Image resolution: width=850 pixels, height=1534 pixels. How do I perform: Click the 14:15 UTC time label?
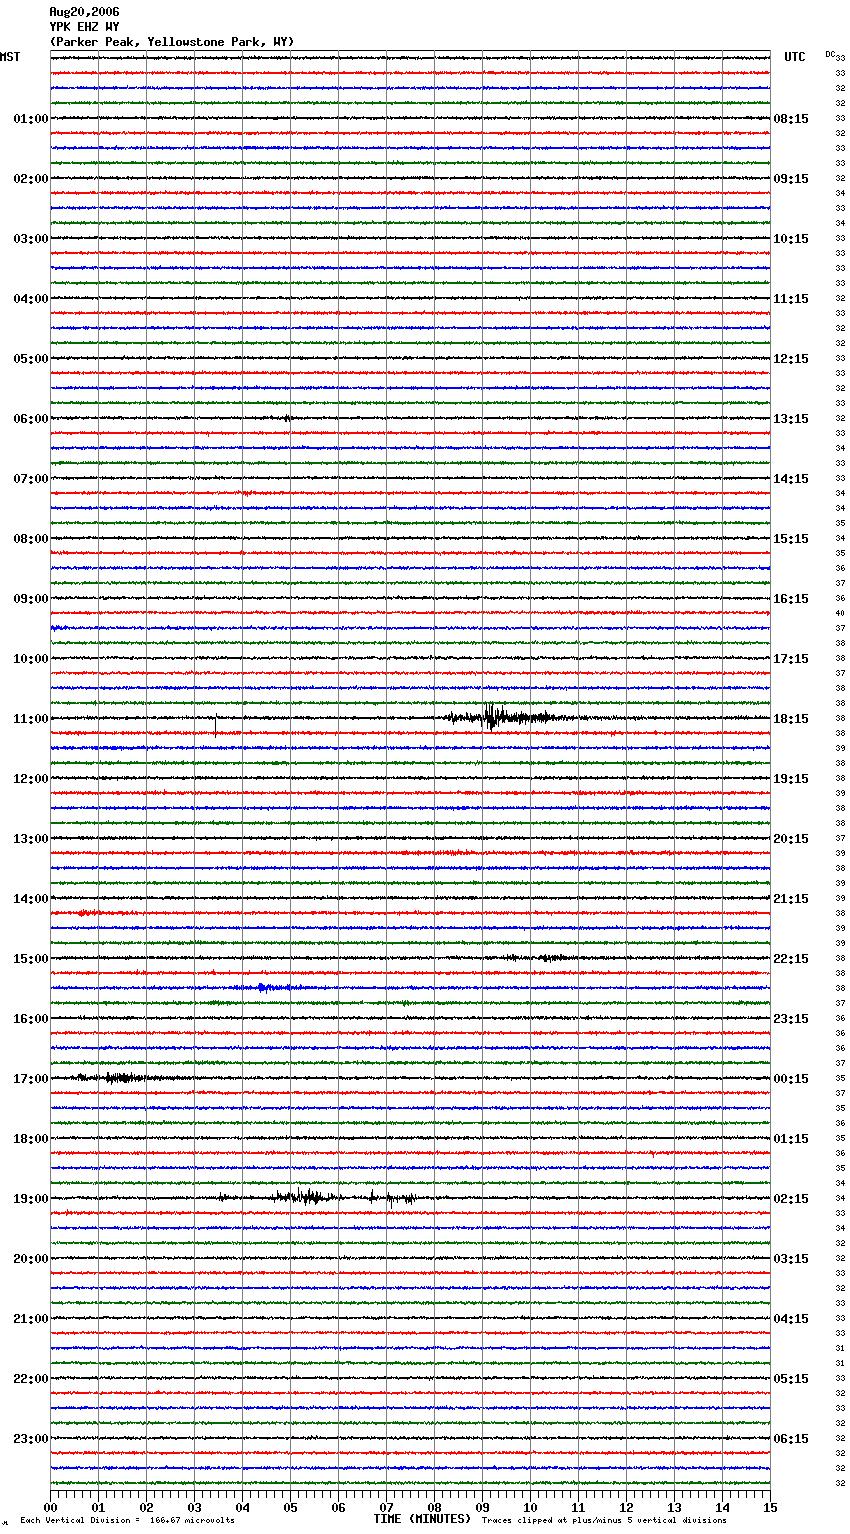pos(791,479)
